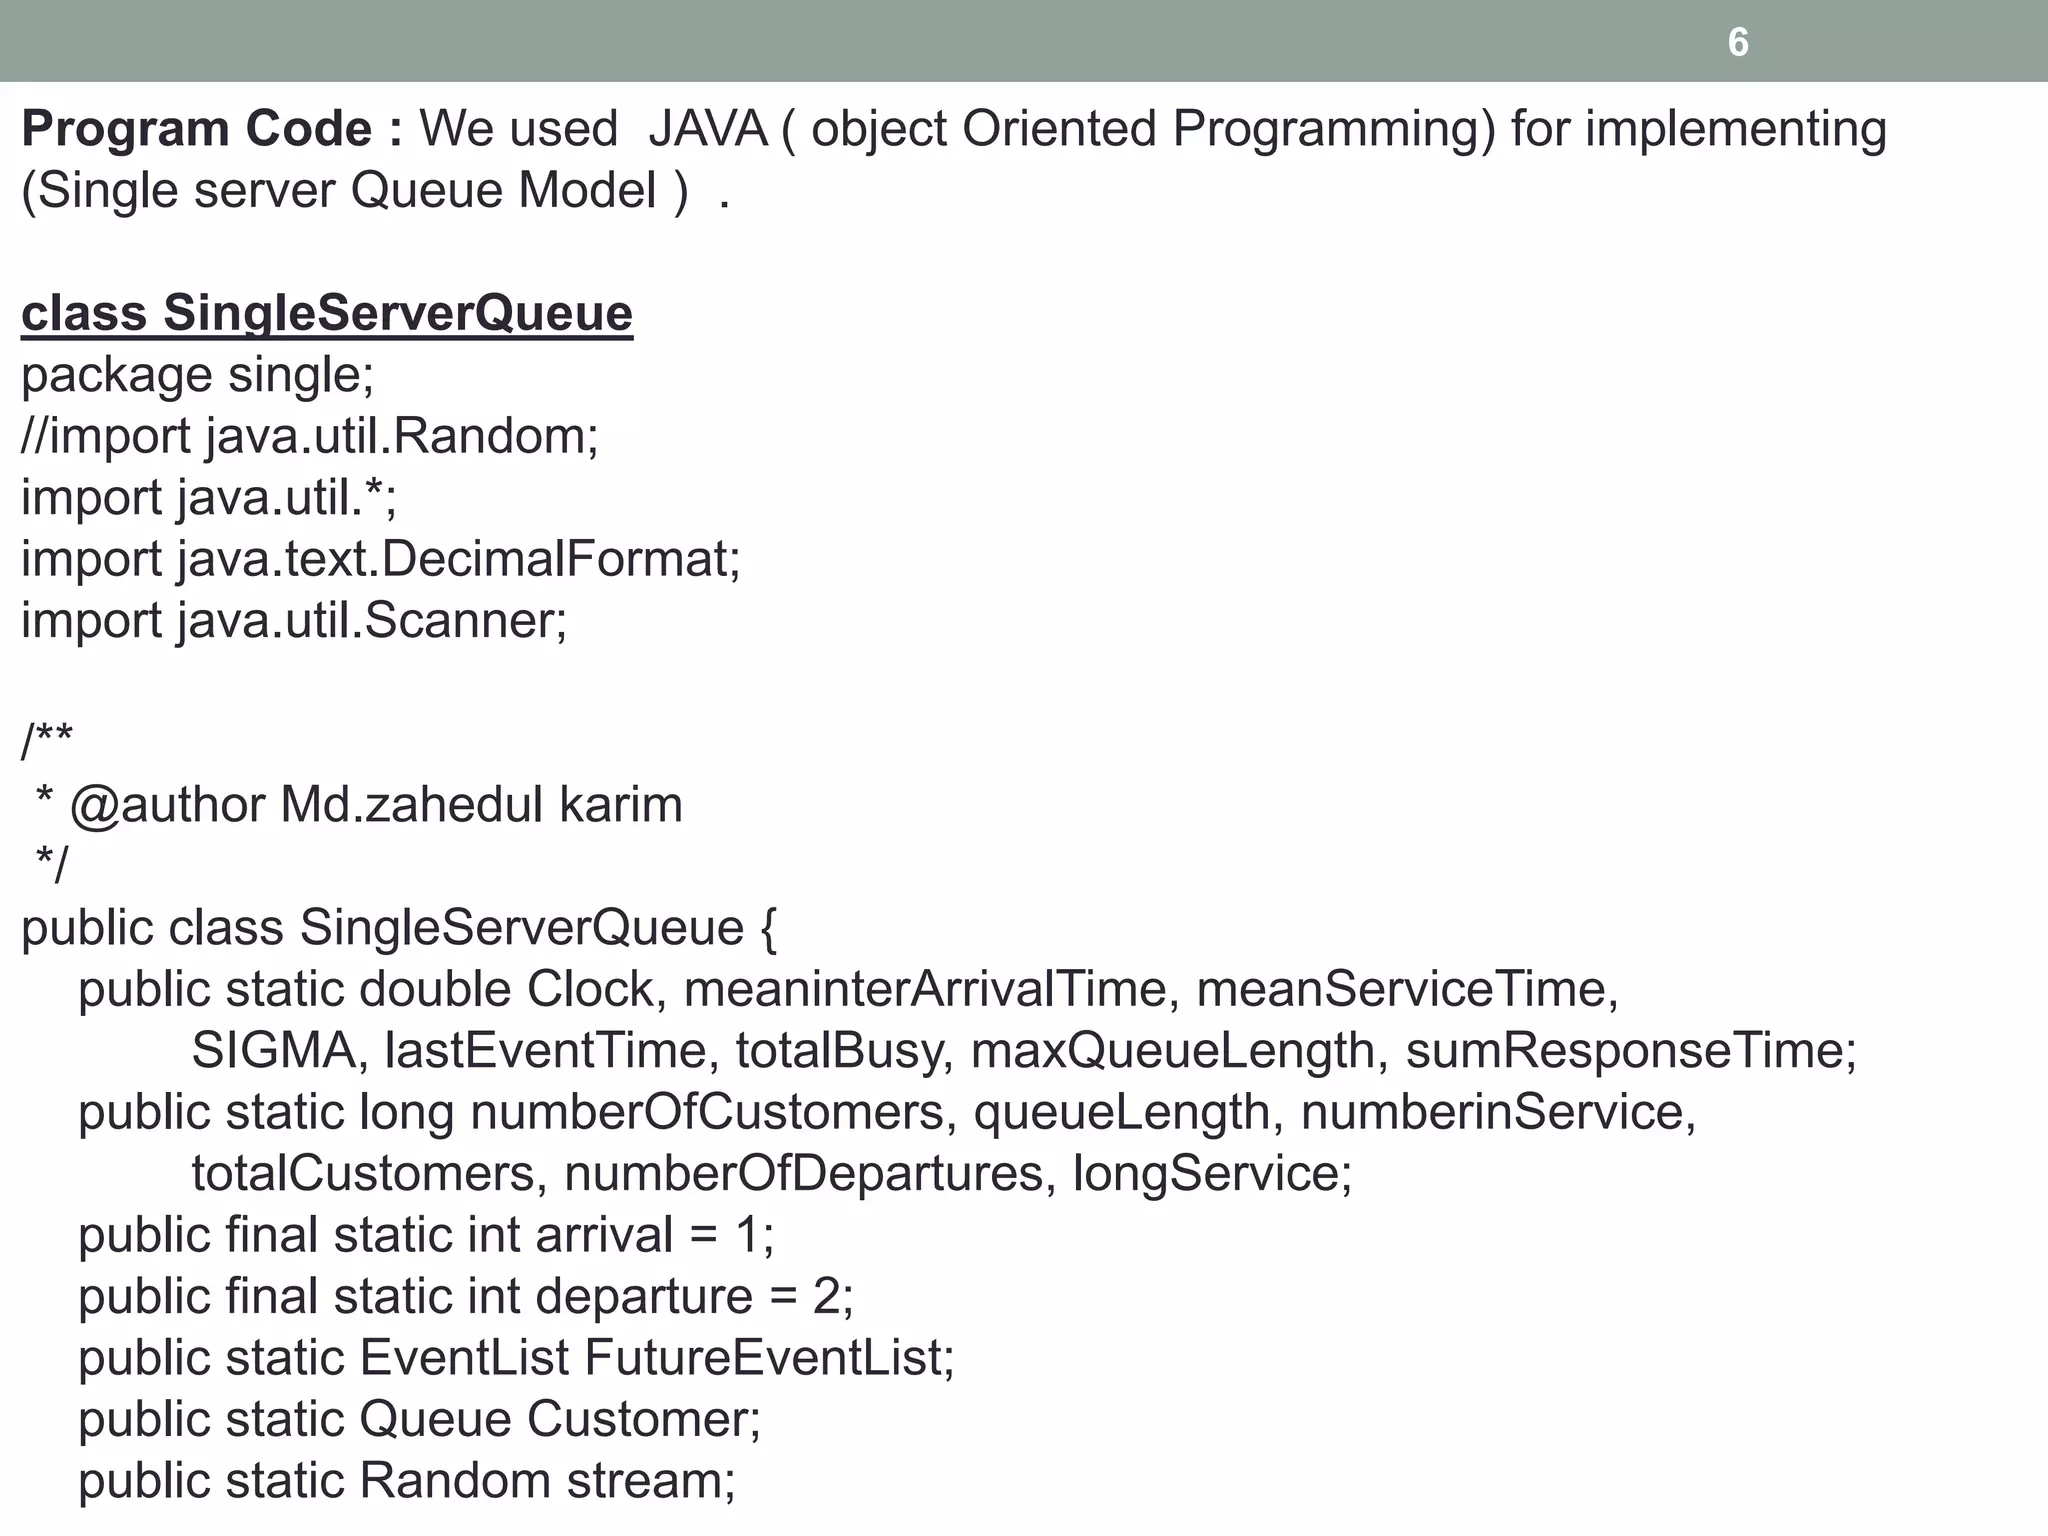Click 'public final static int arrival = 1;'
2048x1536 pixels.
[426, 1236]
